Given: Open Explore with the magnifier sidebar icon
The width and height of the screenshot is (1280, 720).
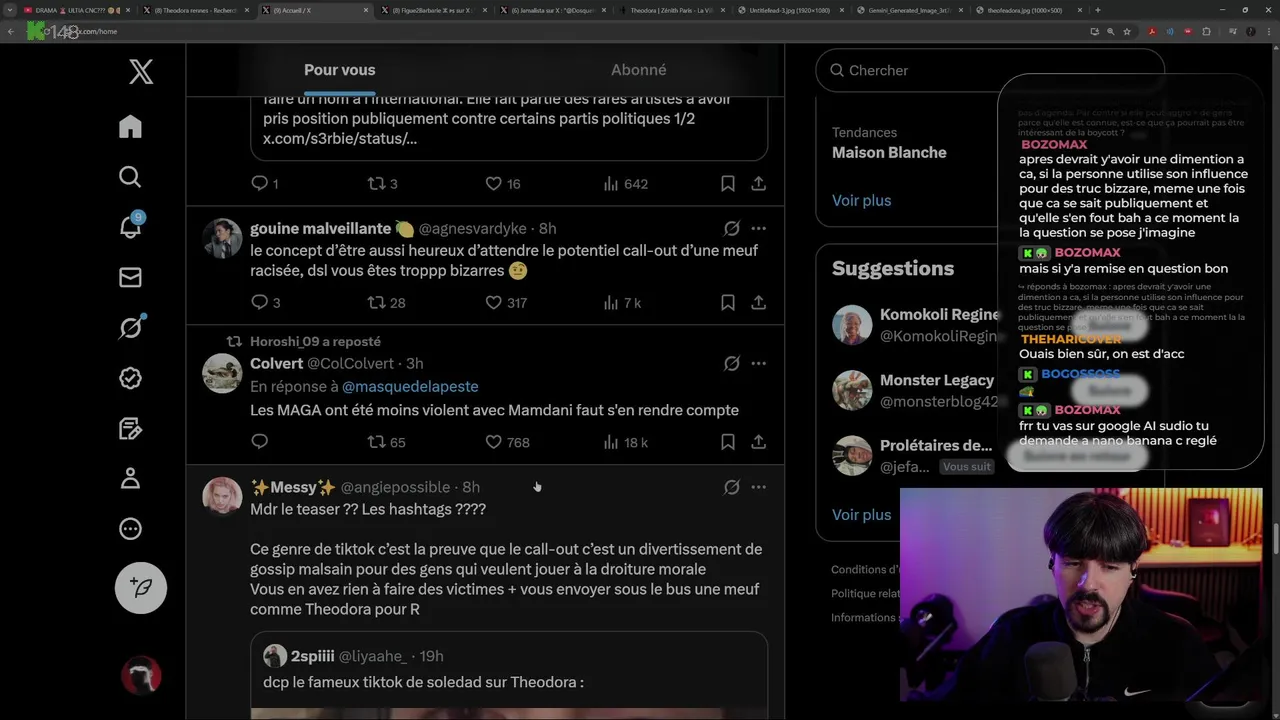Looking at the screenshot, I should [130, 177].
